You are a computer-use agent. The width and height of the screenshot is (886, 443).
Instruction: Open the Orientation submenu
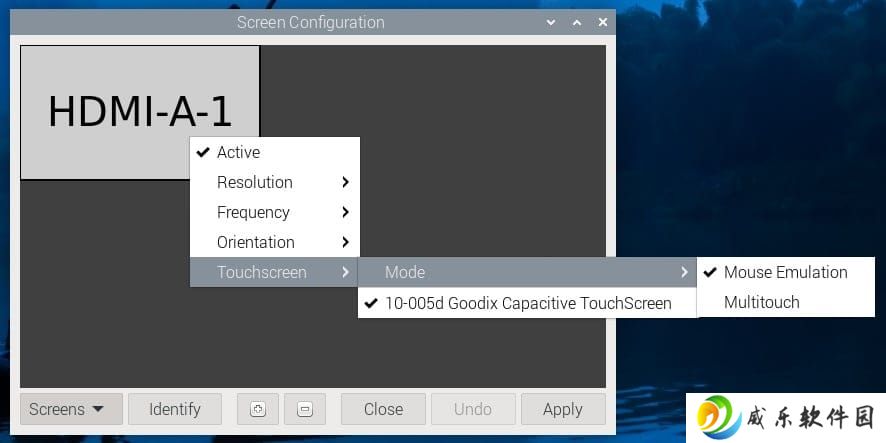(x=275, y=242)
